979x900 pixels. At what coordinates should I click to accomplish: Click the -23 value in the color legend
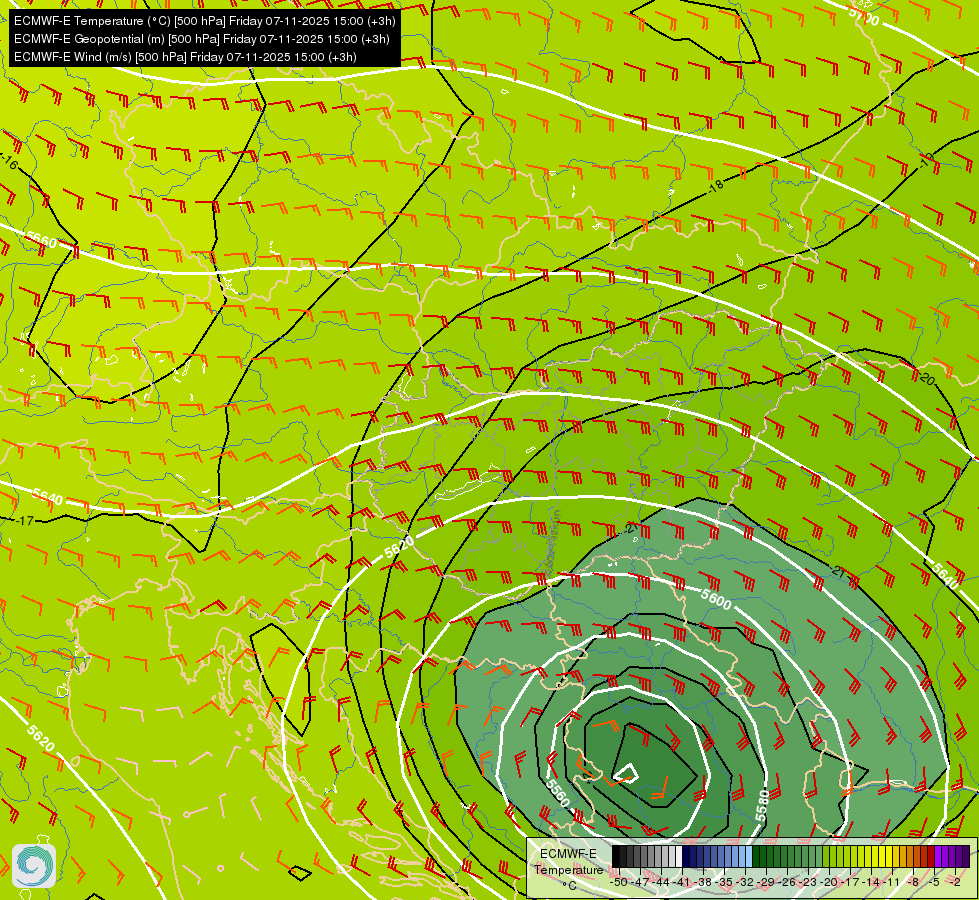click(808, 882)
